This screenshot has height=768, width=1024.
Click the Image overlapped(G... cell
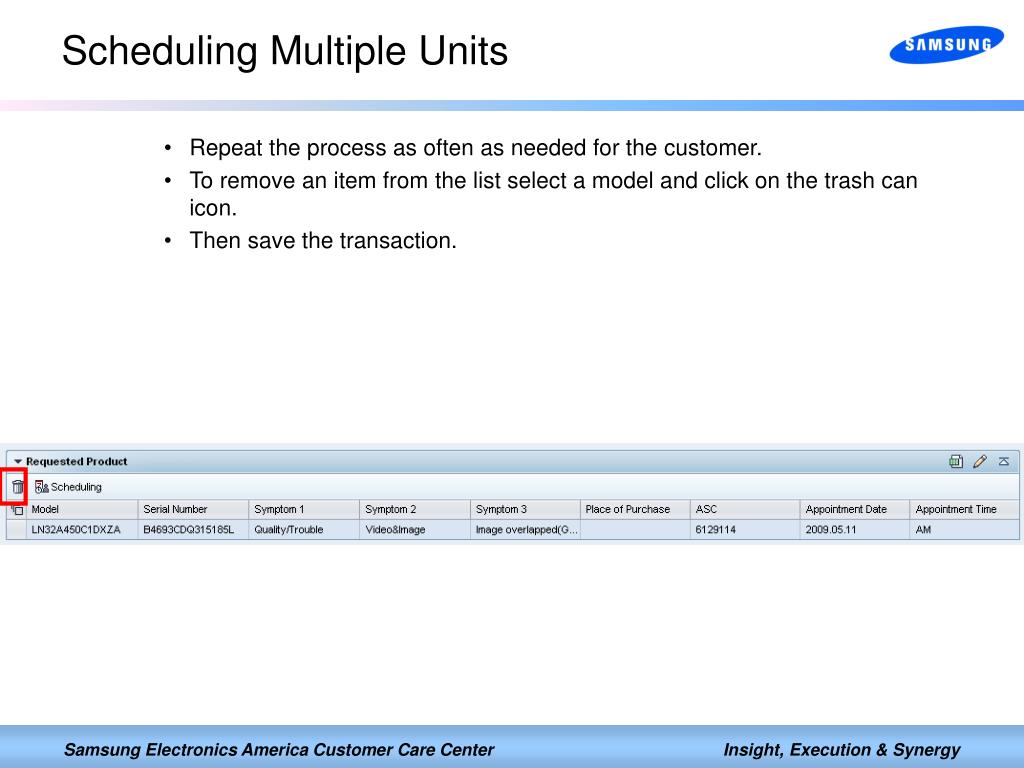(x=525, y=530)
